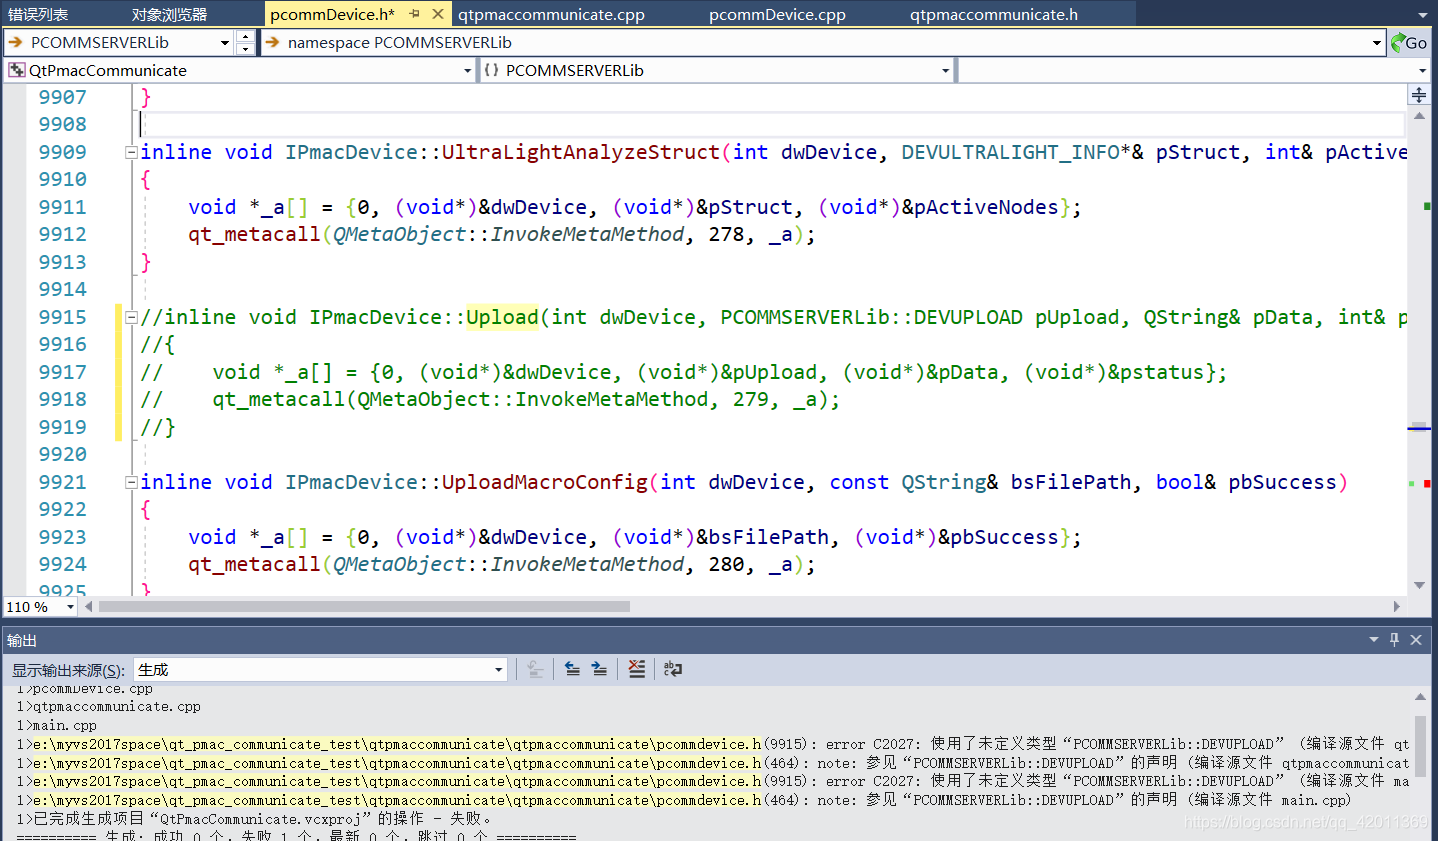Click the 已完成生成项目 失败 output line
This screenshot has width=1438, height=841.
255,819
